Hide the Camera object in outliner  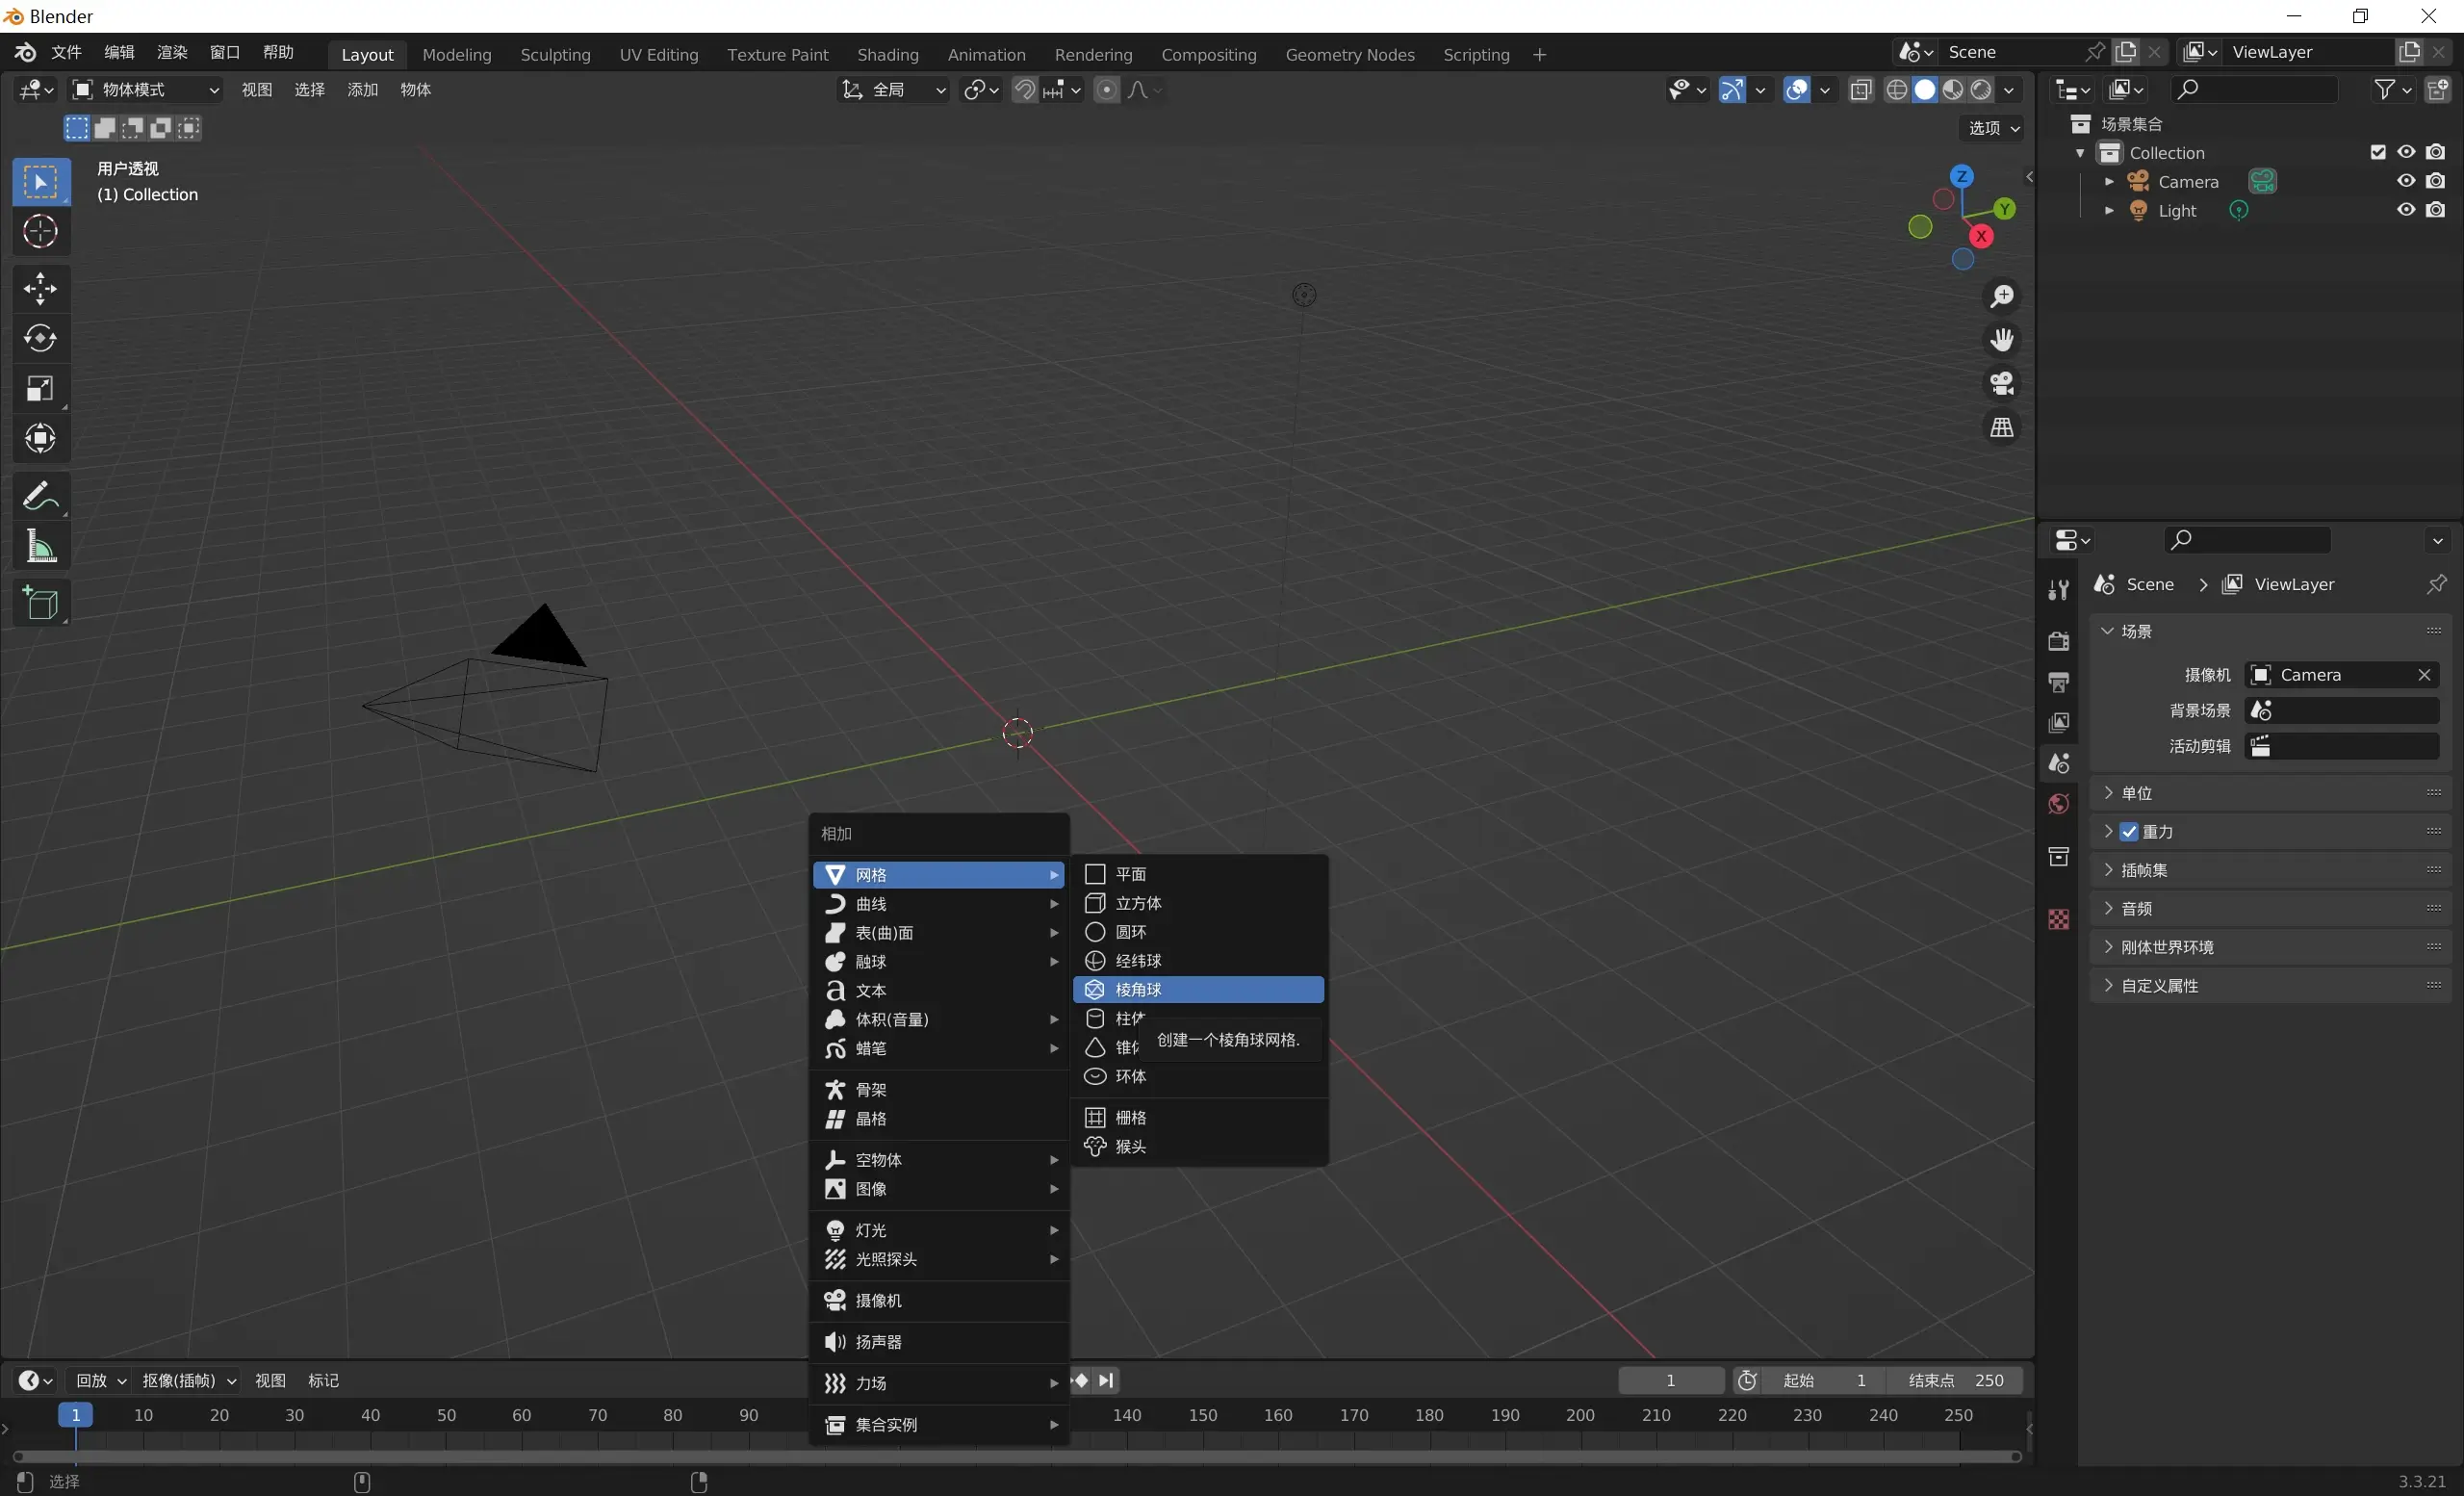point(2405,181)
